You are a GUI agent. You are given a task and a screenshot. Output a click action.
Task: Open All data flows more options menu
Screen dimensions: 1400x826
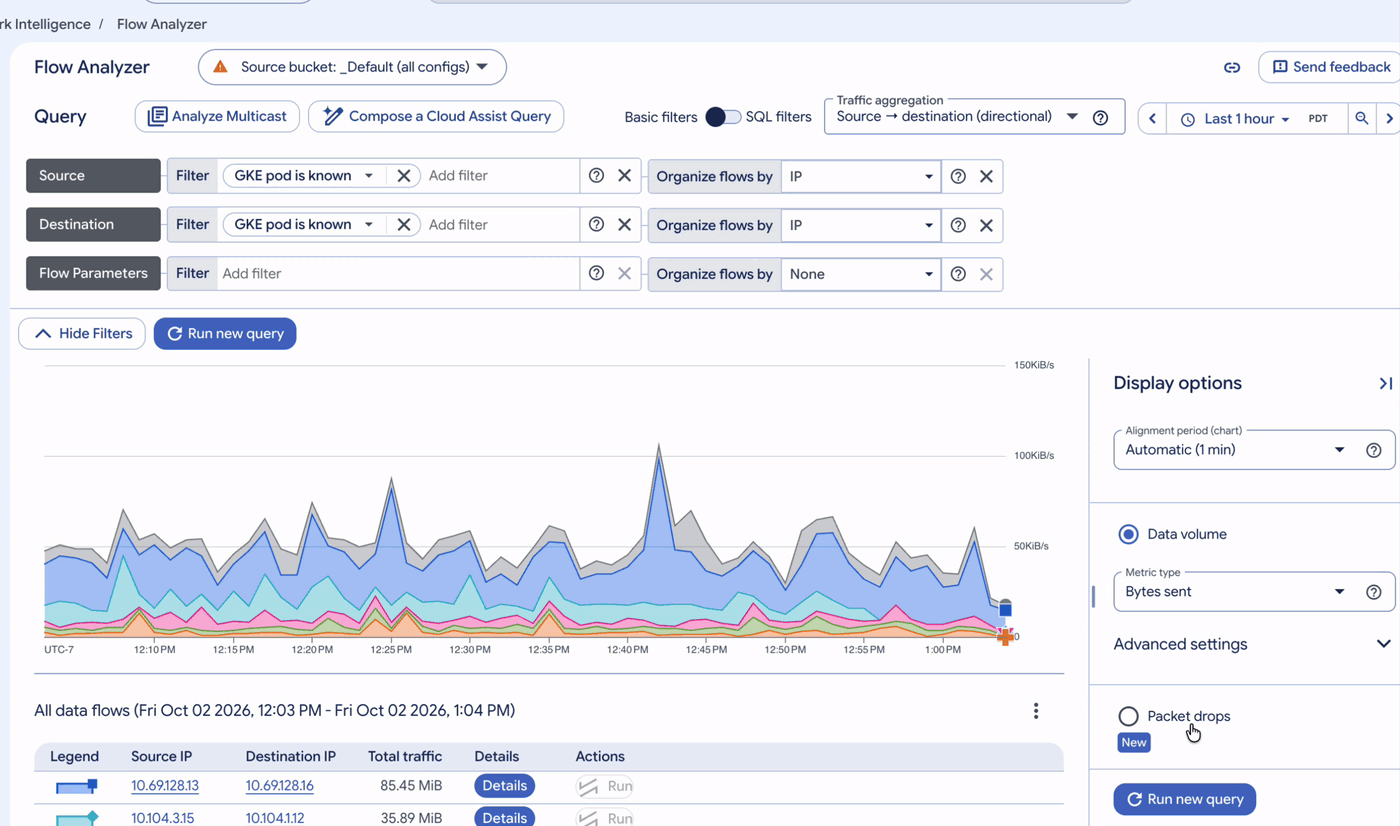(x=1036, y=711)
